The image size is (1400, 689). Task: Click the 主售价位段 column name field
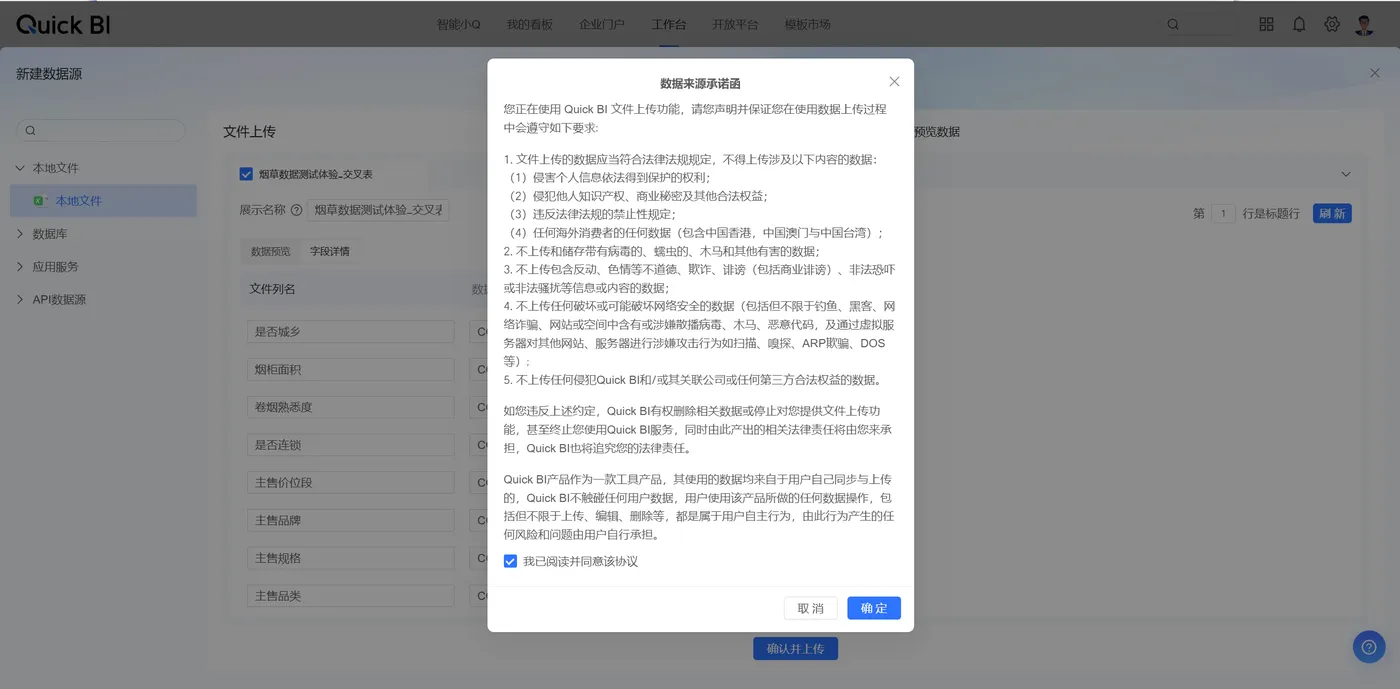coord(351,483)
